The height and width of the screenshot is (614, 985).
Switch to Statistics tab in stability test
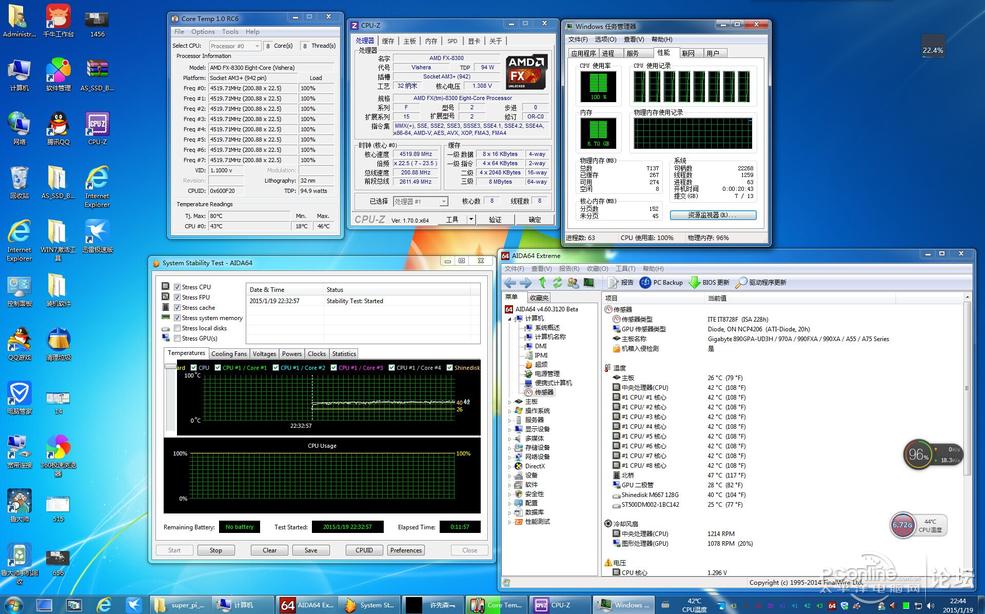(x=344, y=354)
